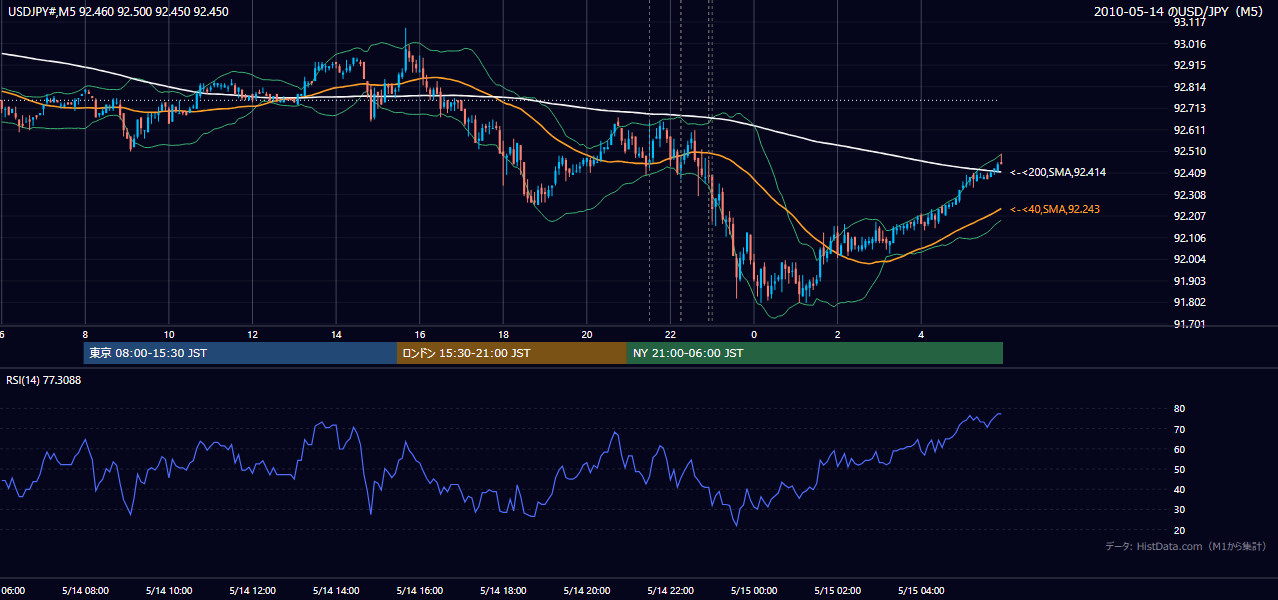This screenshot has width=1278, height=600.
Task: Click the bottom date label 5/14 14:00
Action: [336, 591]
